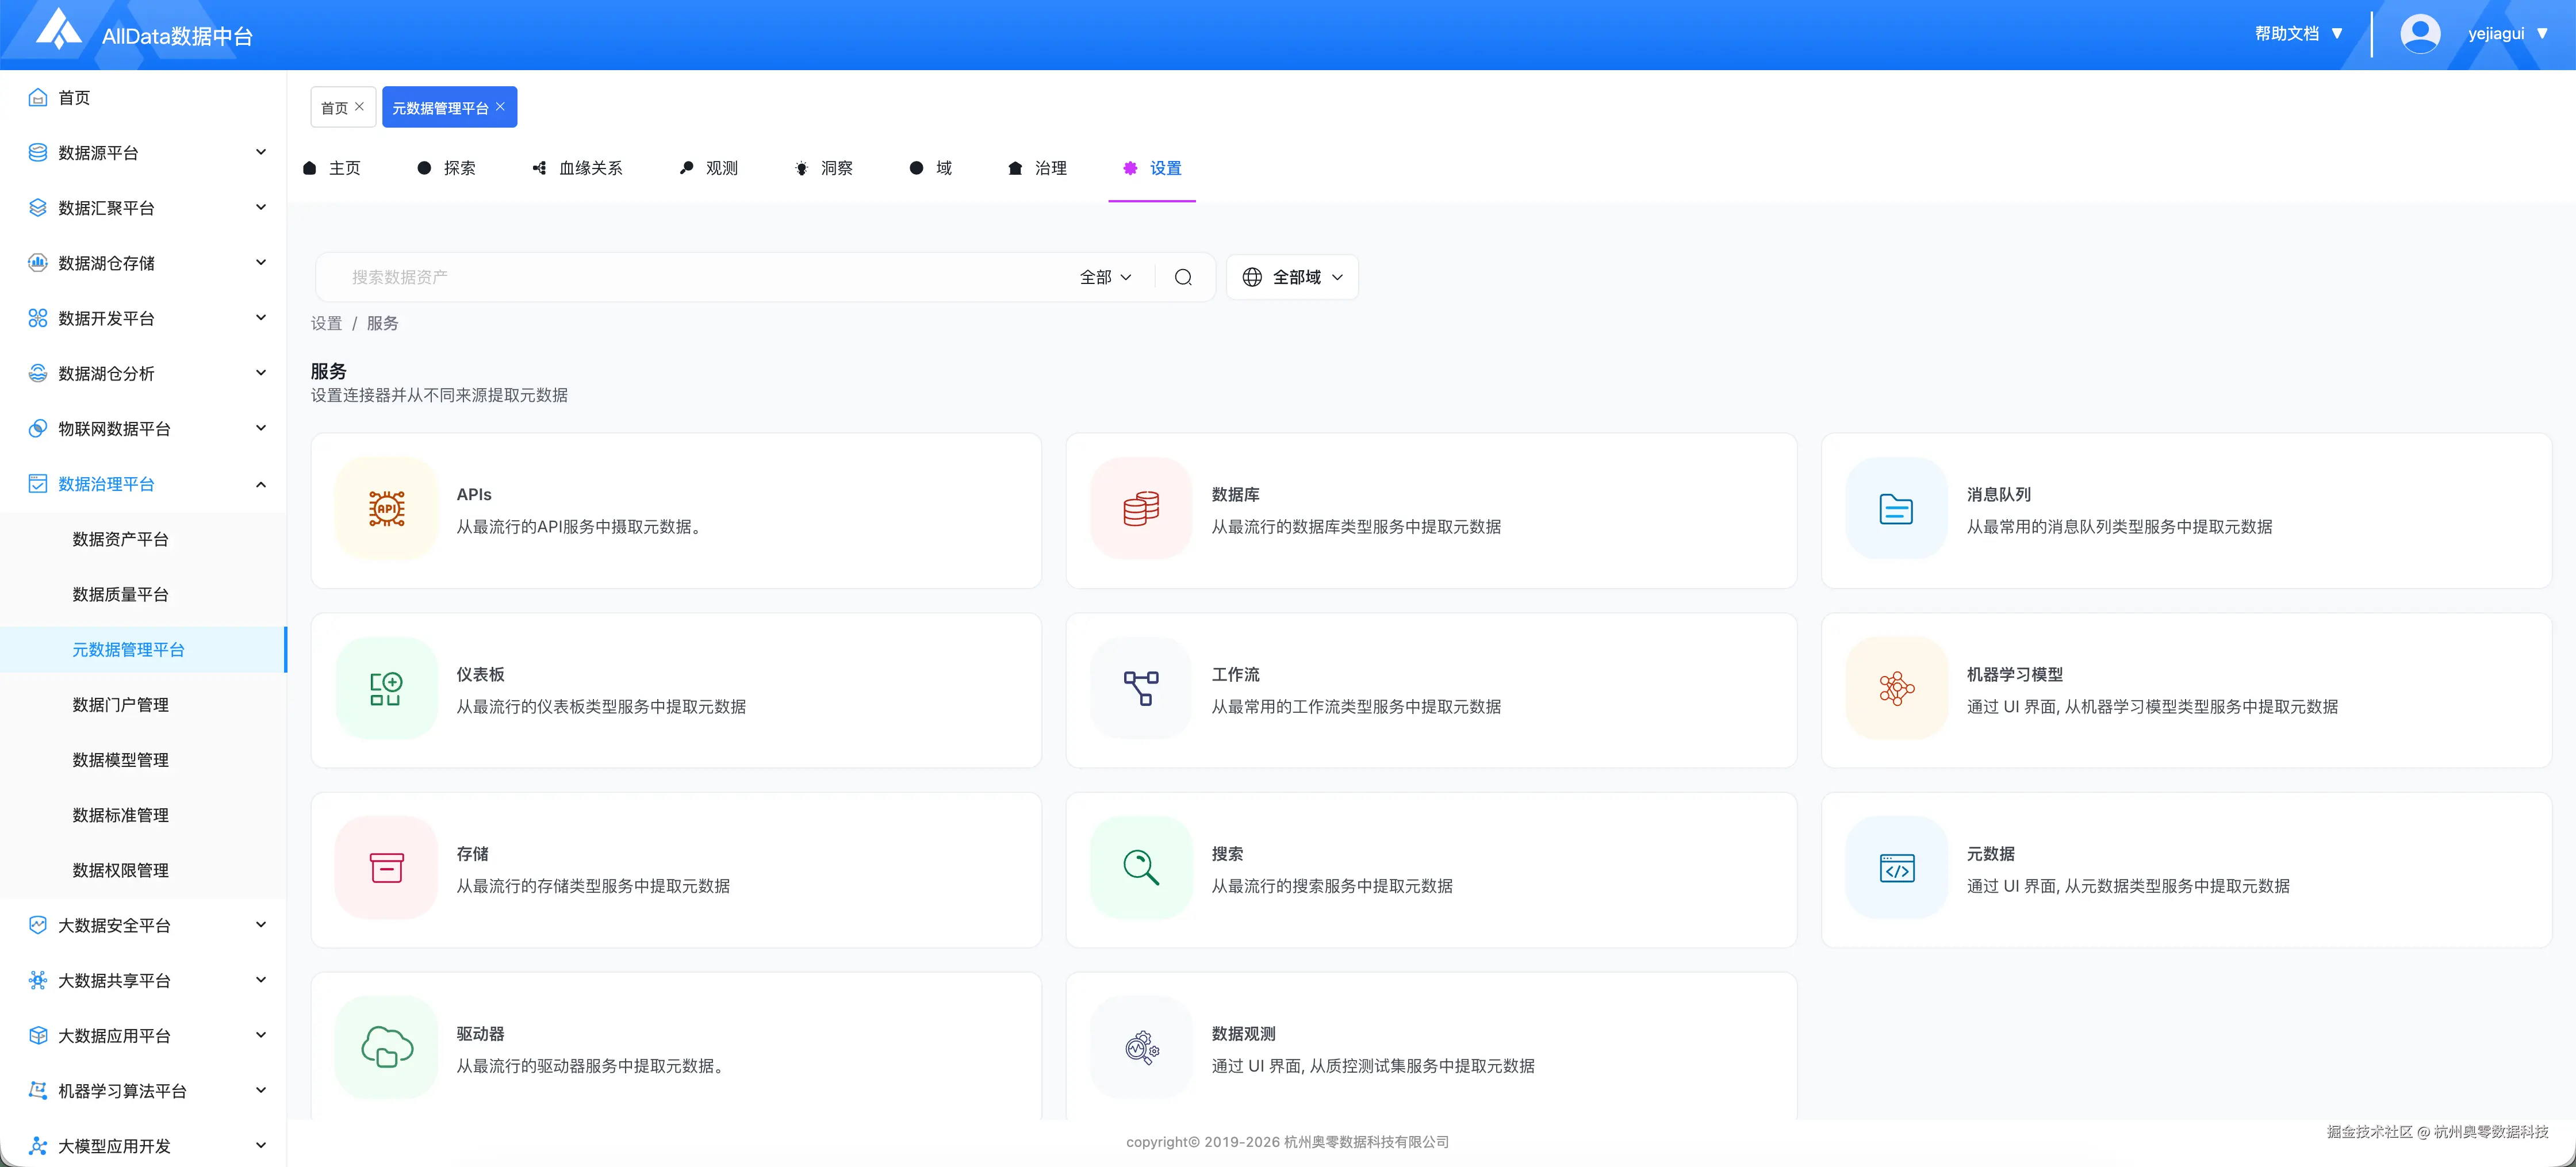Click the user avatar icon
2576x1167 pixels.
[x=2420, y=34]
